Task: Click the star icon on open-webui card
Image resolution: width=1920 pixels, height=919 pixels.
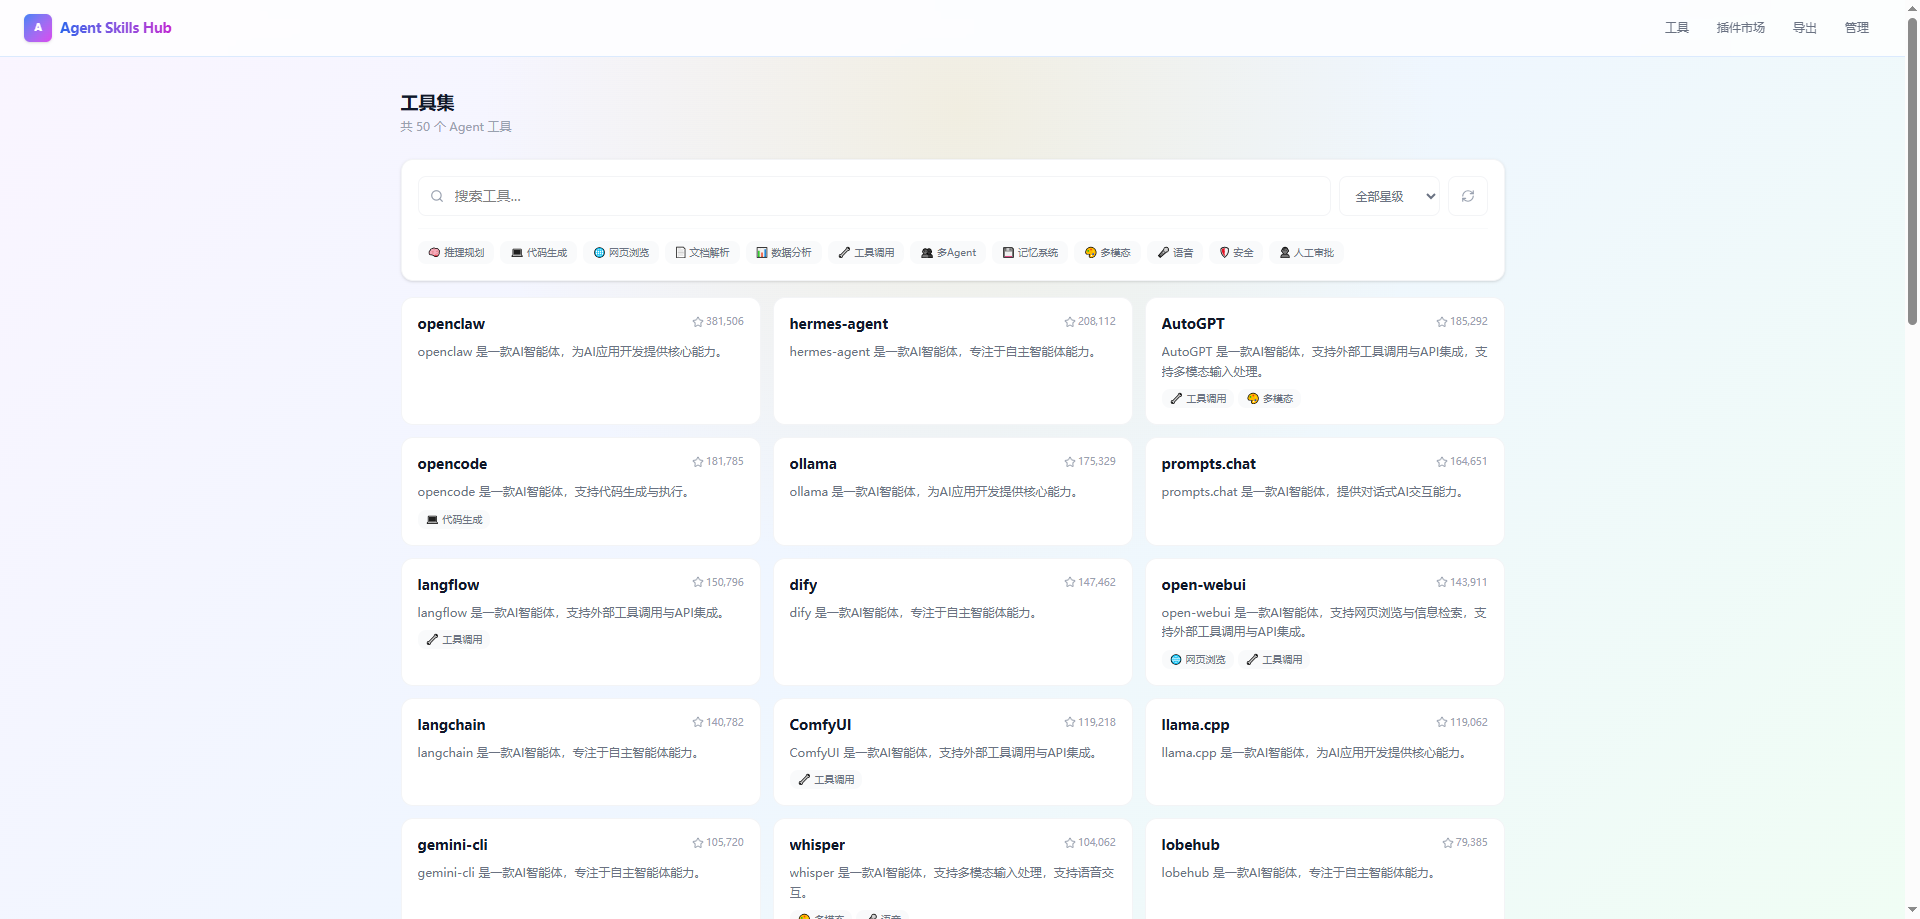Action: point(1442,582)
